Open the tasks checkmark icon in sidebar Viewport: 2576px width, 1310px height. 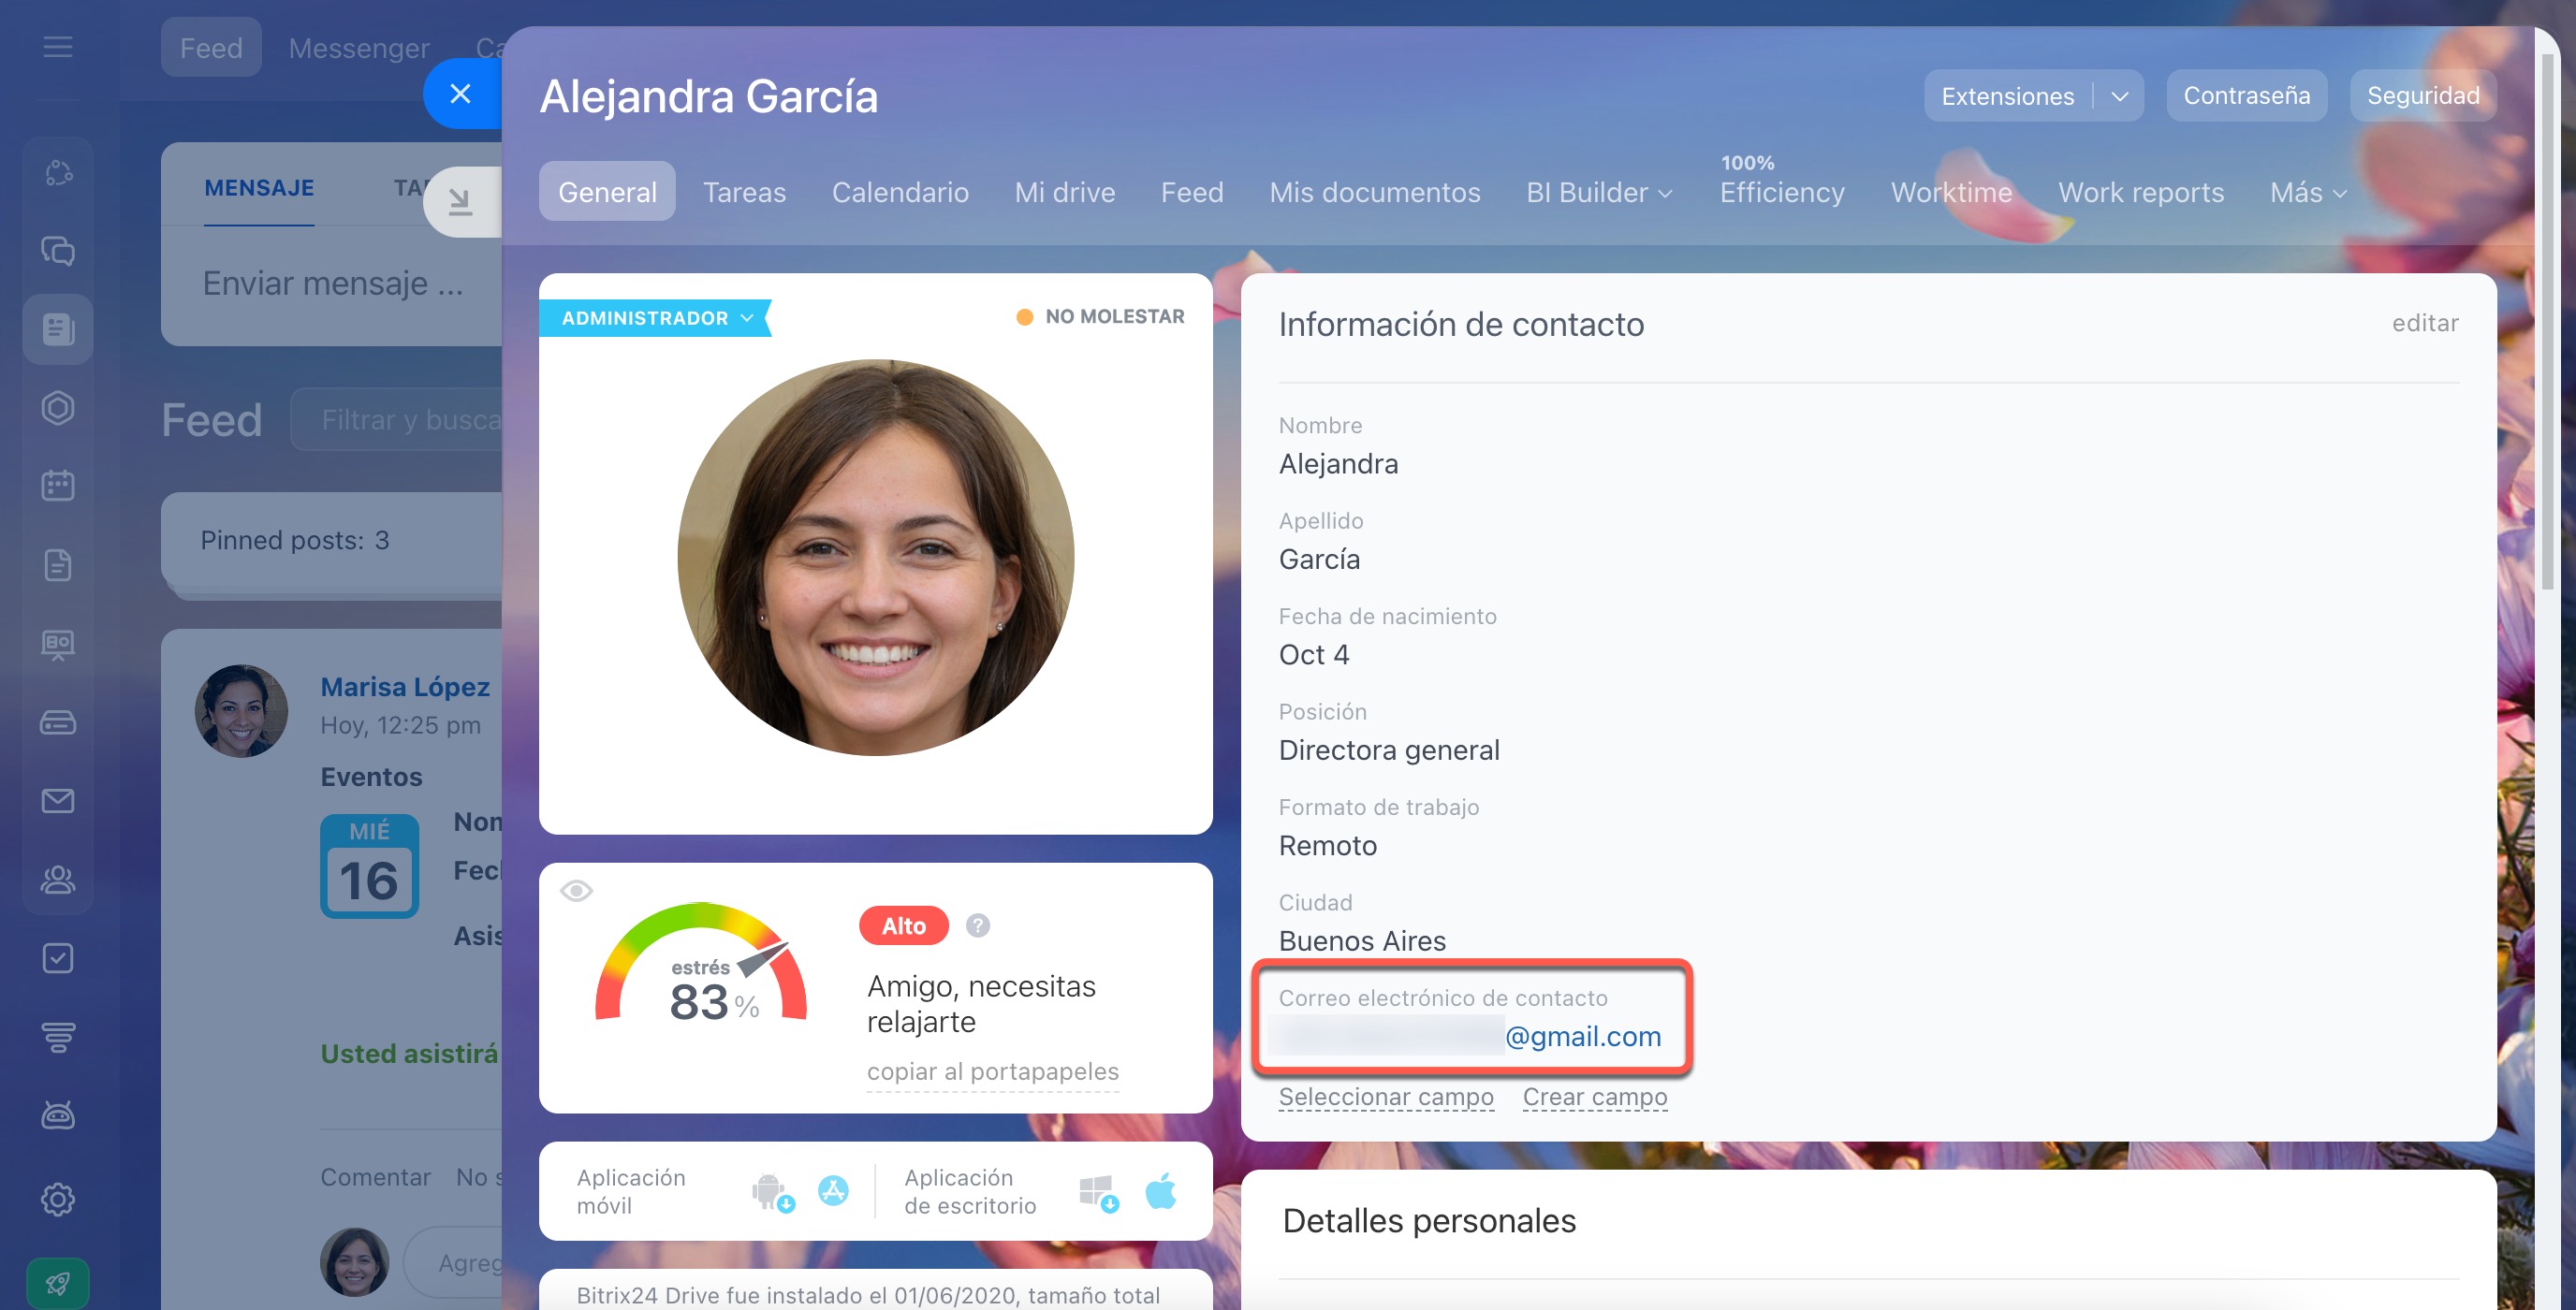pos(58,958)
